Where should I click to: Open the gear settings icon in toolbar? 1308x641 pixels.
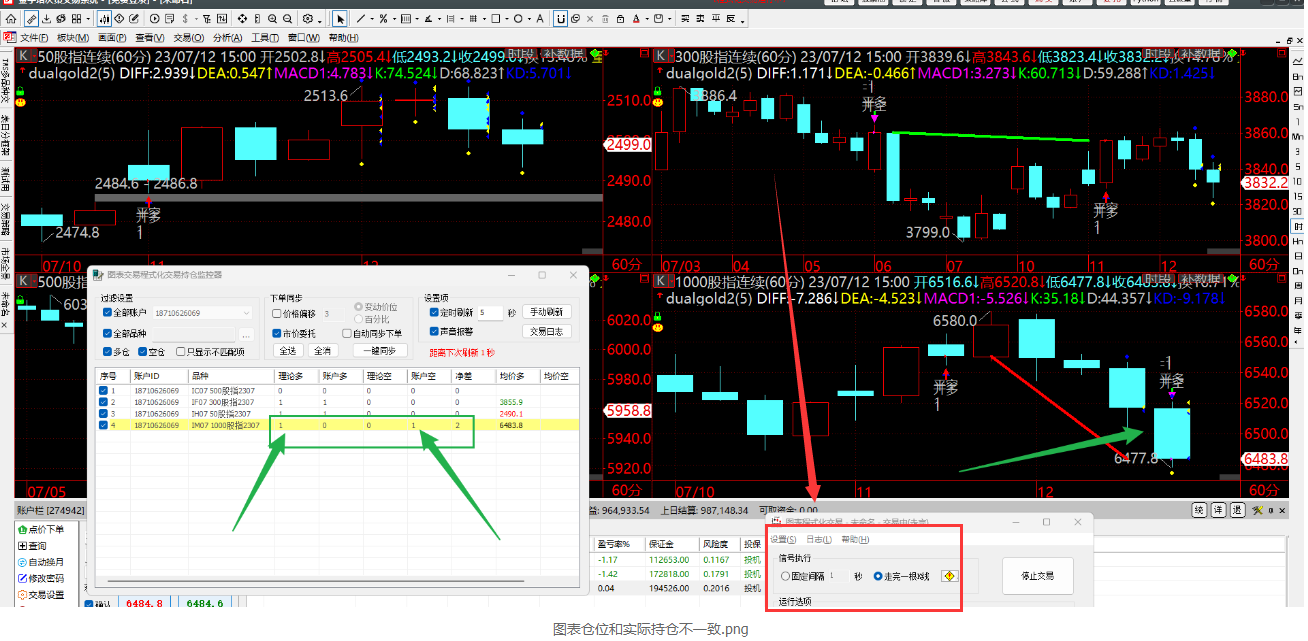pyautogui.click(x=308, y=18)
